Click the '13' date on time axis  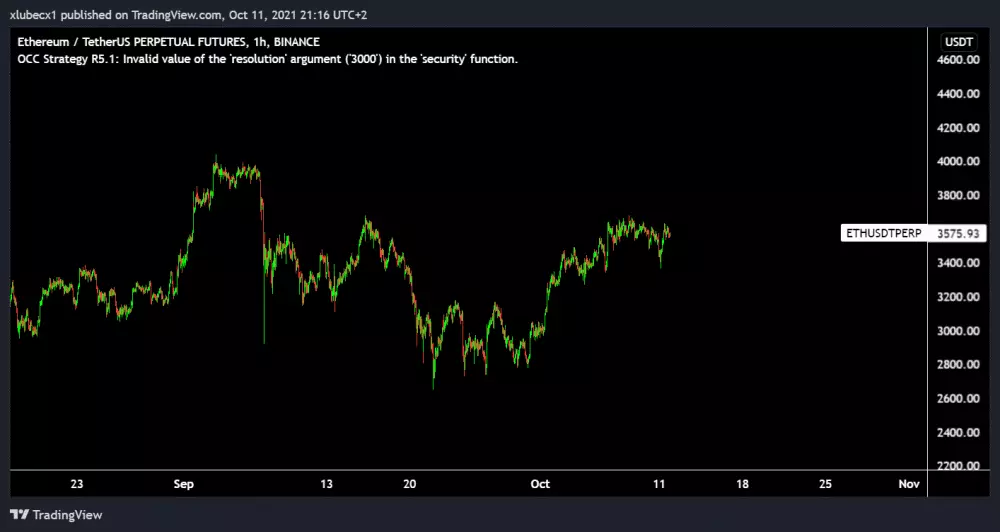[x=327, y=484]
